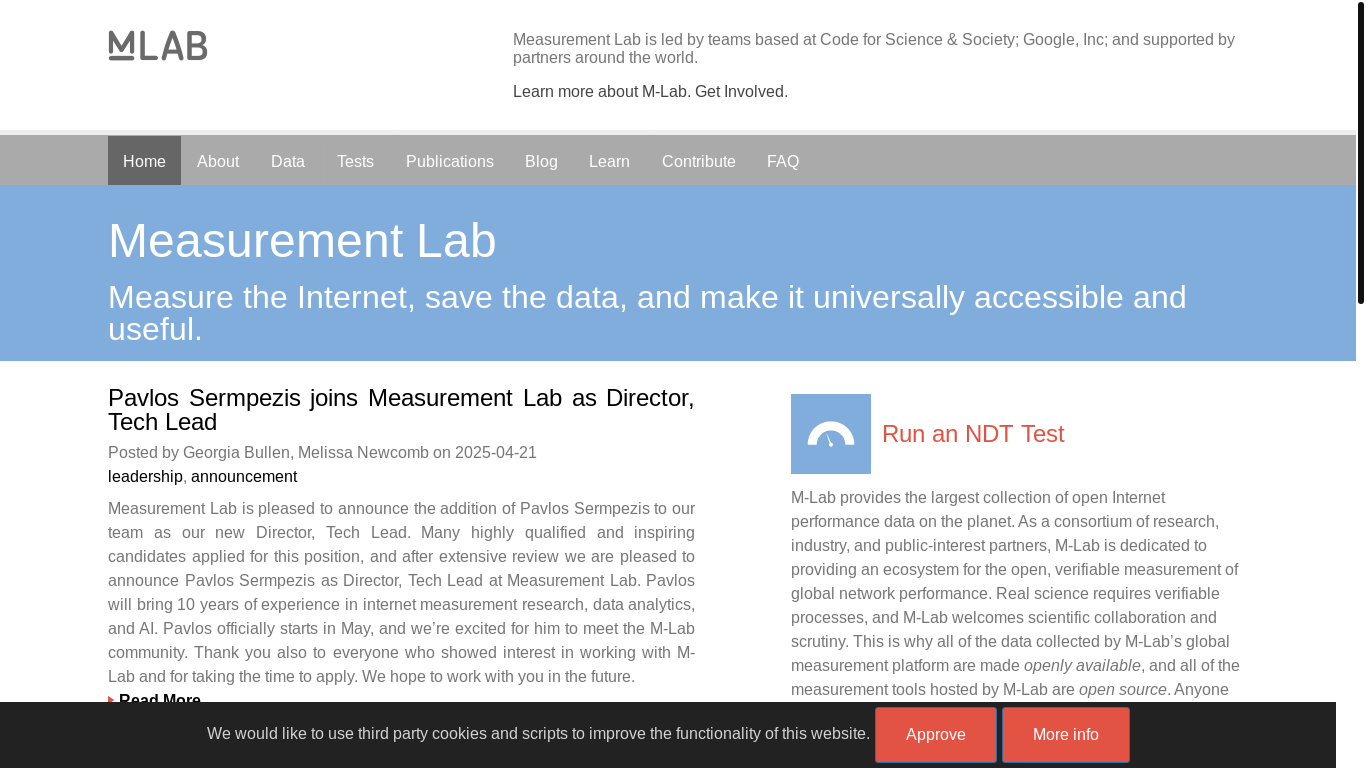Filter posts by leadership tag
1366x768 pixels.
(145, 477)
